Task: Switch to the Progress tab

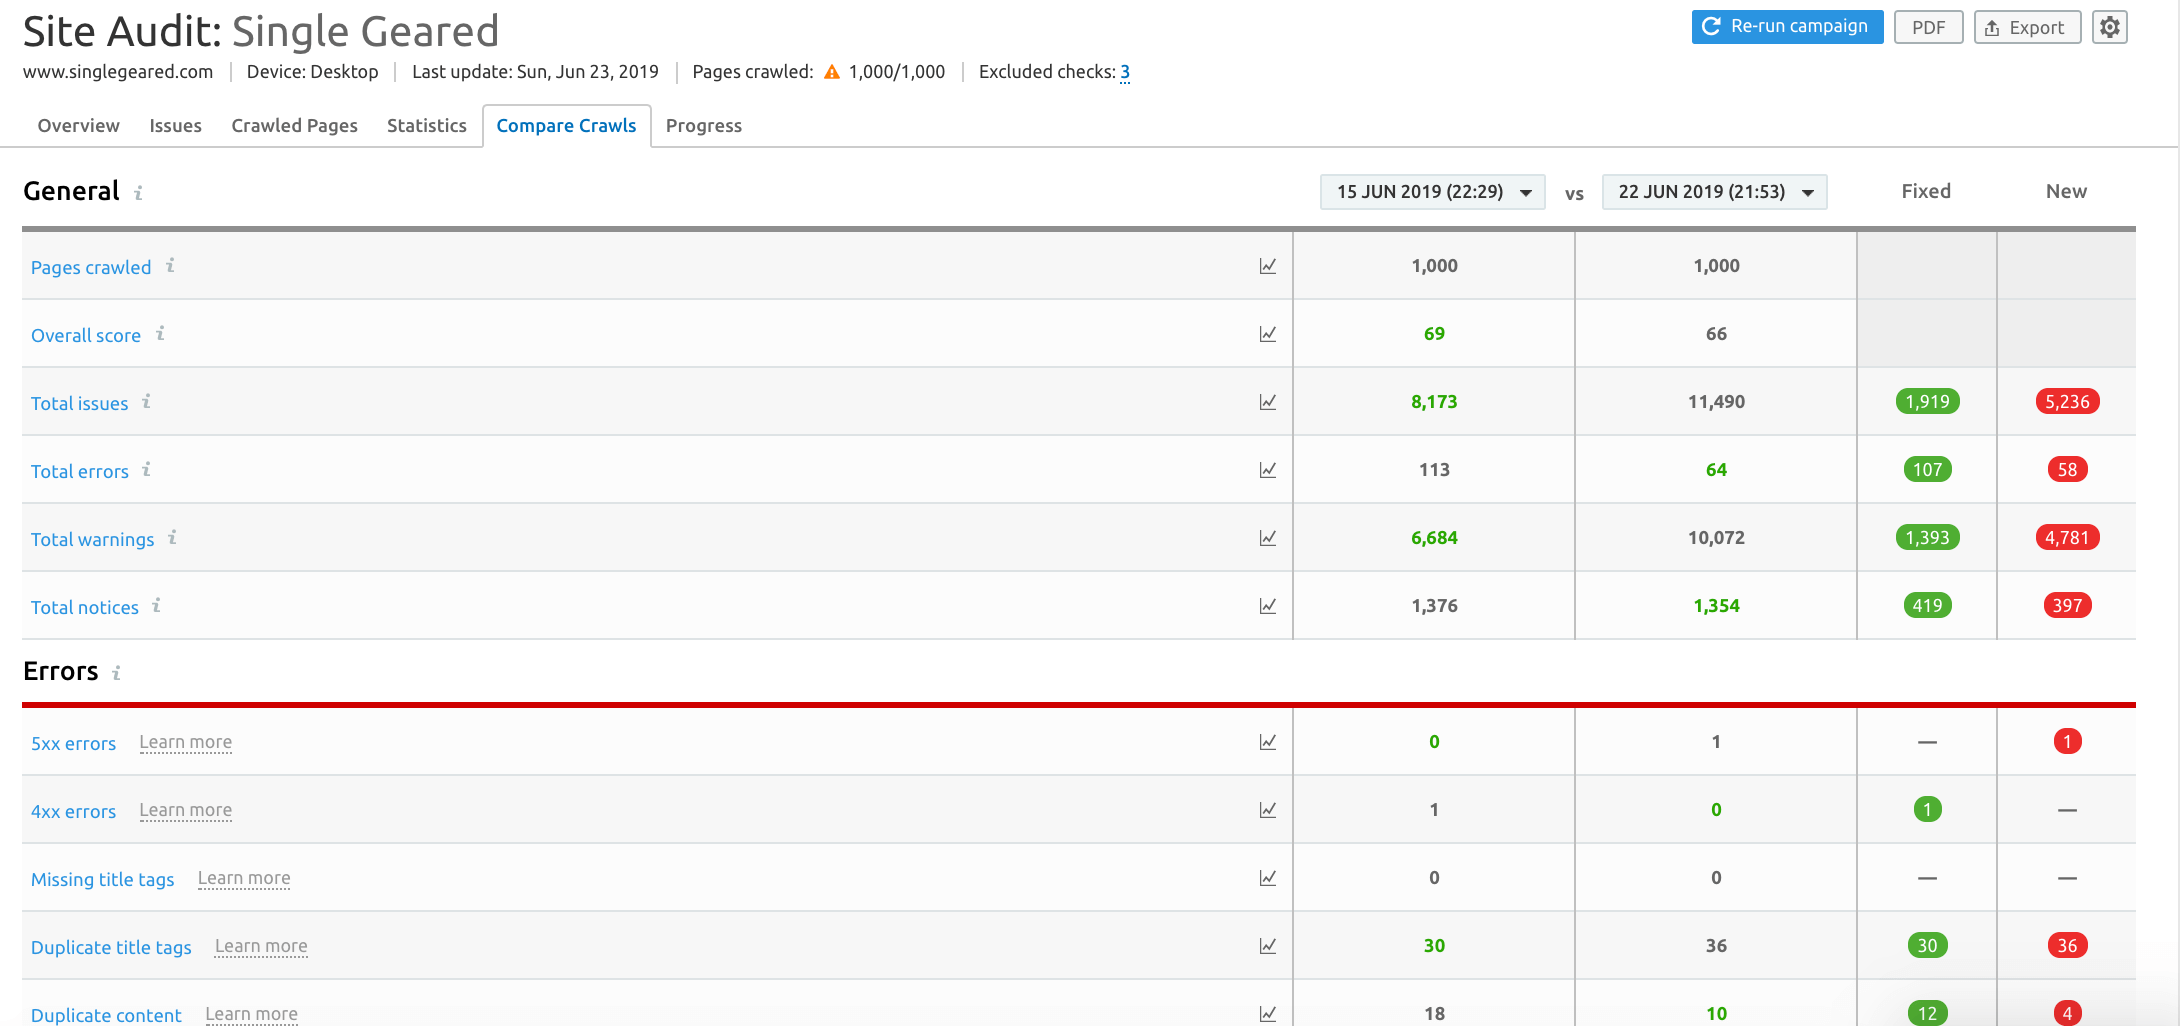Action: [x=704, y=126]
